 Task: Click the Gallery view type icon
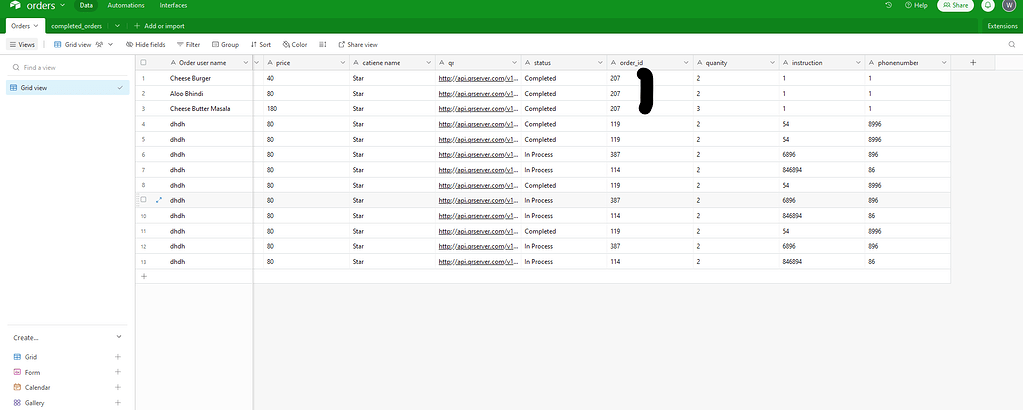[x=18, y=403]
